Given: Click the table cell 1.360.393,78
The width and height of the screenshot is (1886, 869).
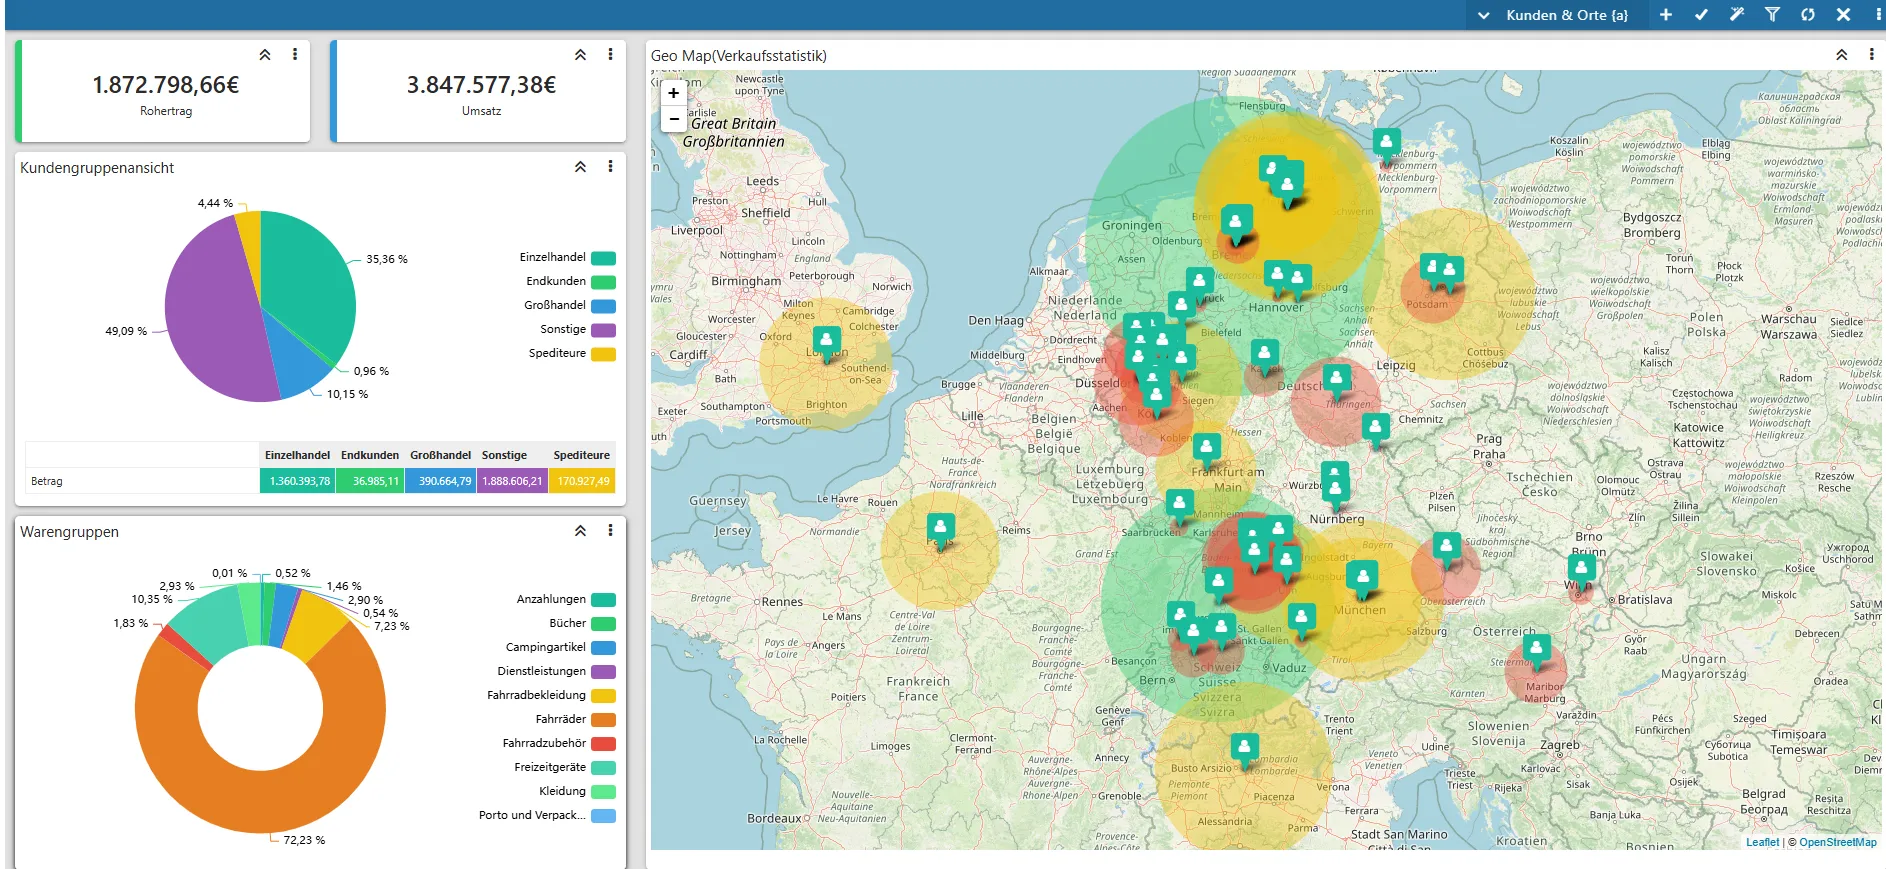Looking at the screenshot, I should (x=299, y=481).
